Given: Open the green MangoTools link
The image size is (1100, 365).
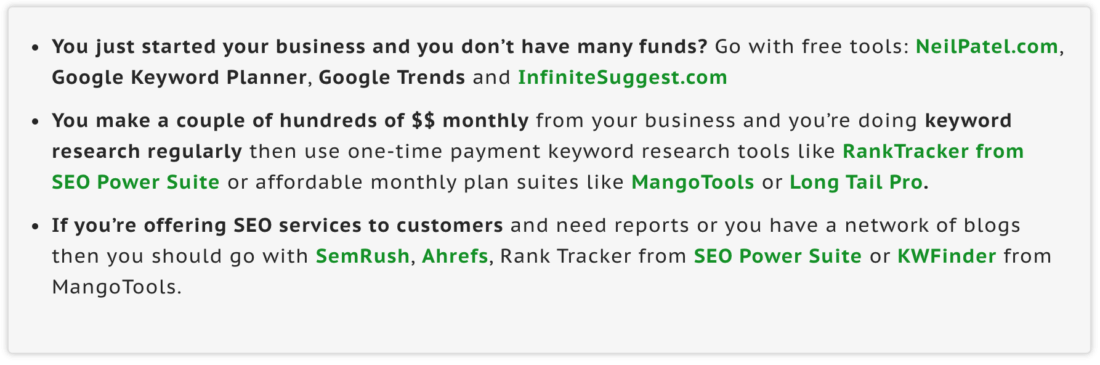Looking at the screenshot, I should coord(692,182).
